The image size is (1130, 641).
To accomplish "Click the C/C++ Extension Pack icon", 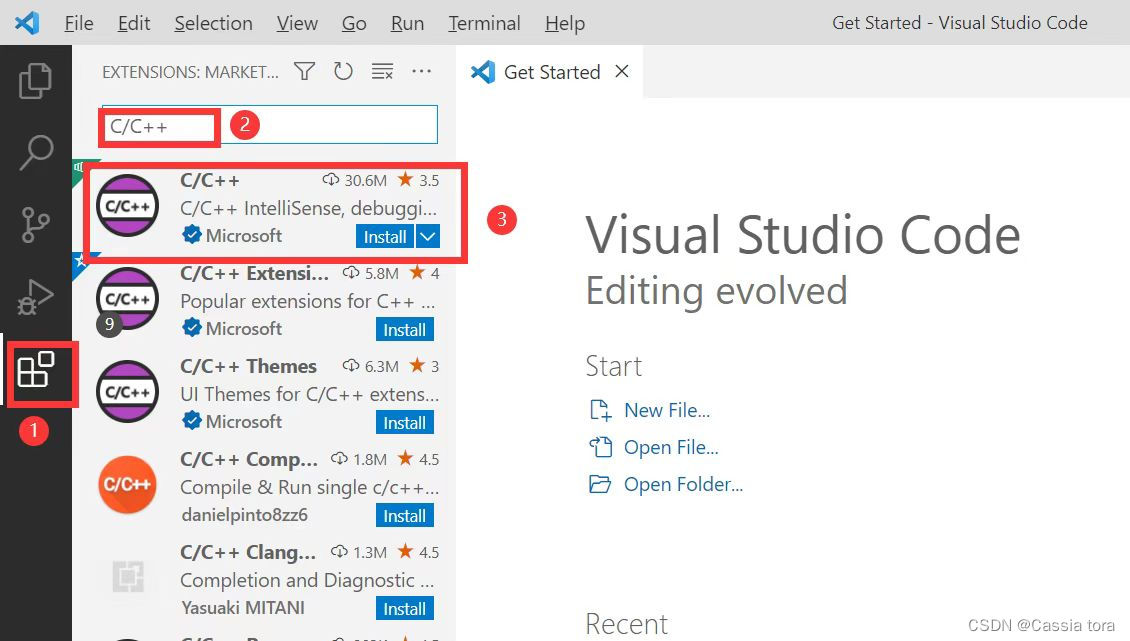I will (x=128, y=299).
